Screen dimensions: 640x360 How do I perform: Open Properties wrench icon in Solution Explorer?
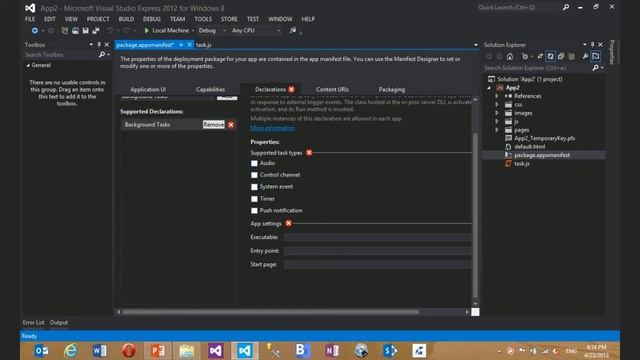[585, 56]
